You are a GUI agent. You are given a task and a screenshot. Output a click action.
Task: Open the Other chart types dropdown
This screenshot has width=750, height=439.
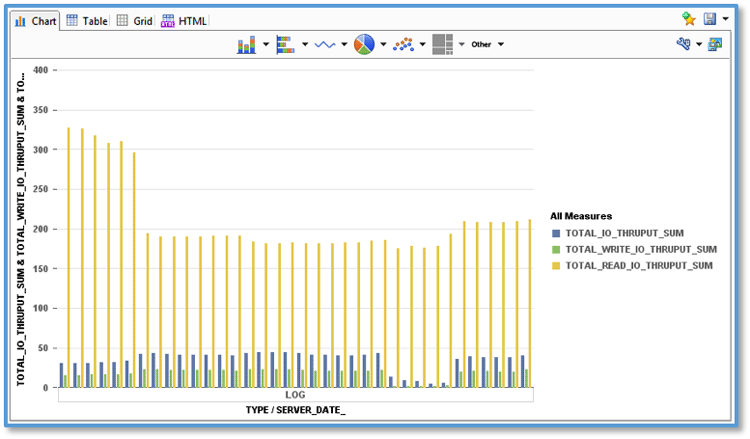click(x=487, y=45)
